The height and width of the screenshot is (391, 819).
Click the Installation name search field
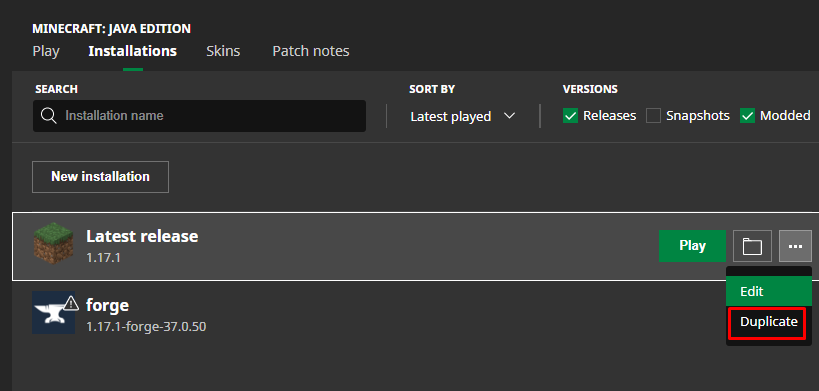pos(199,116)
